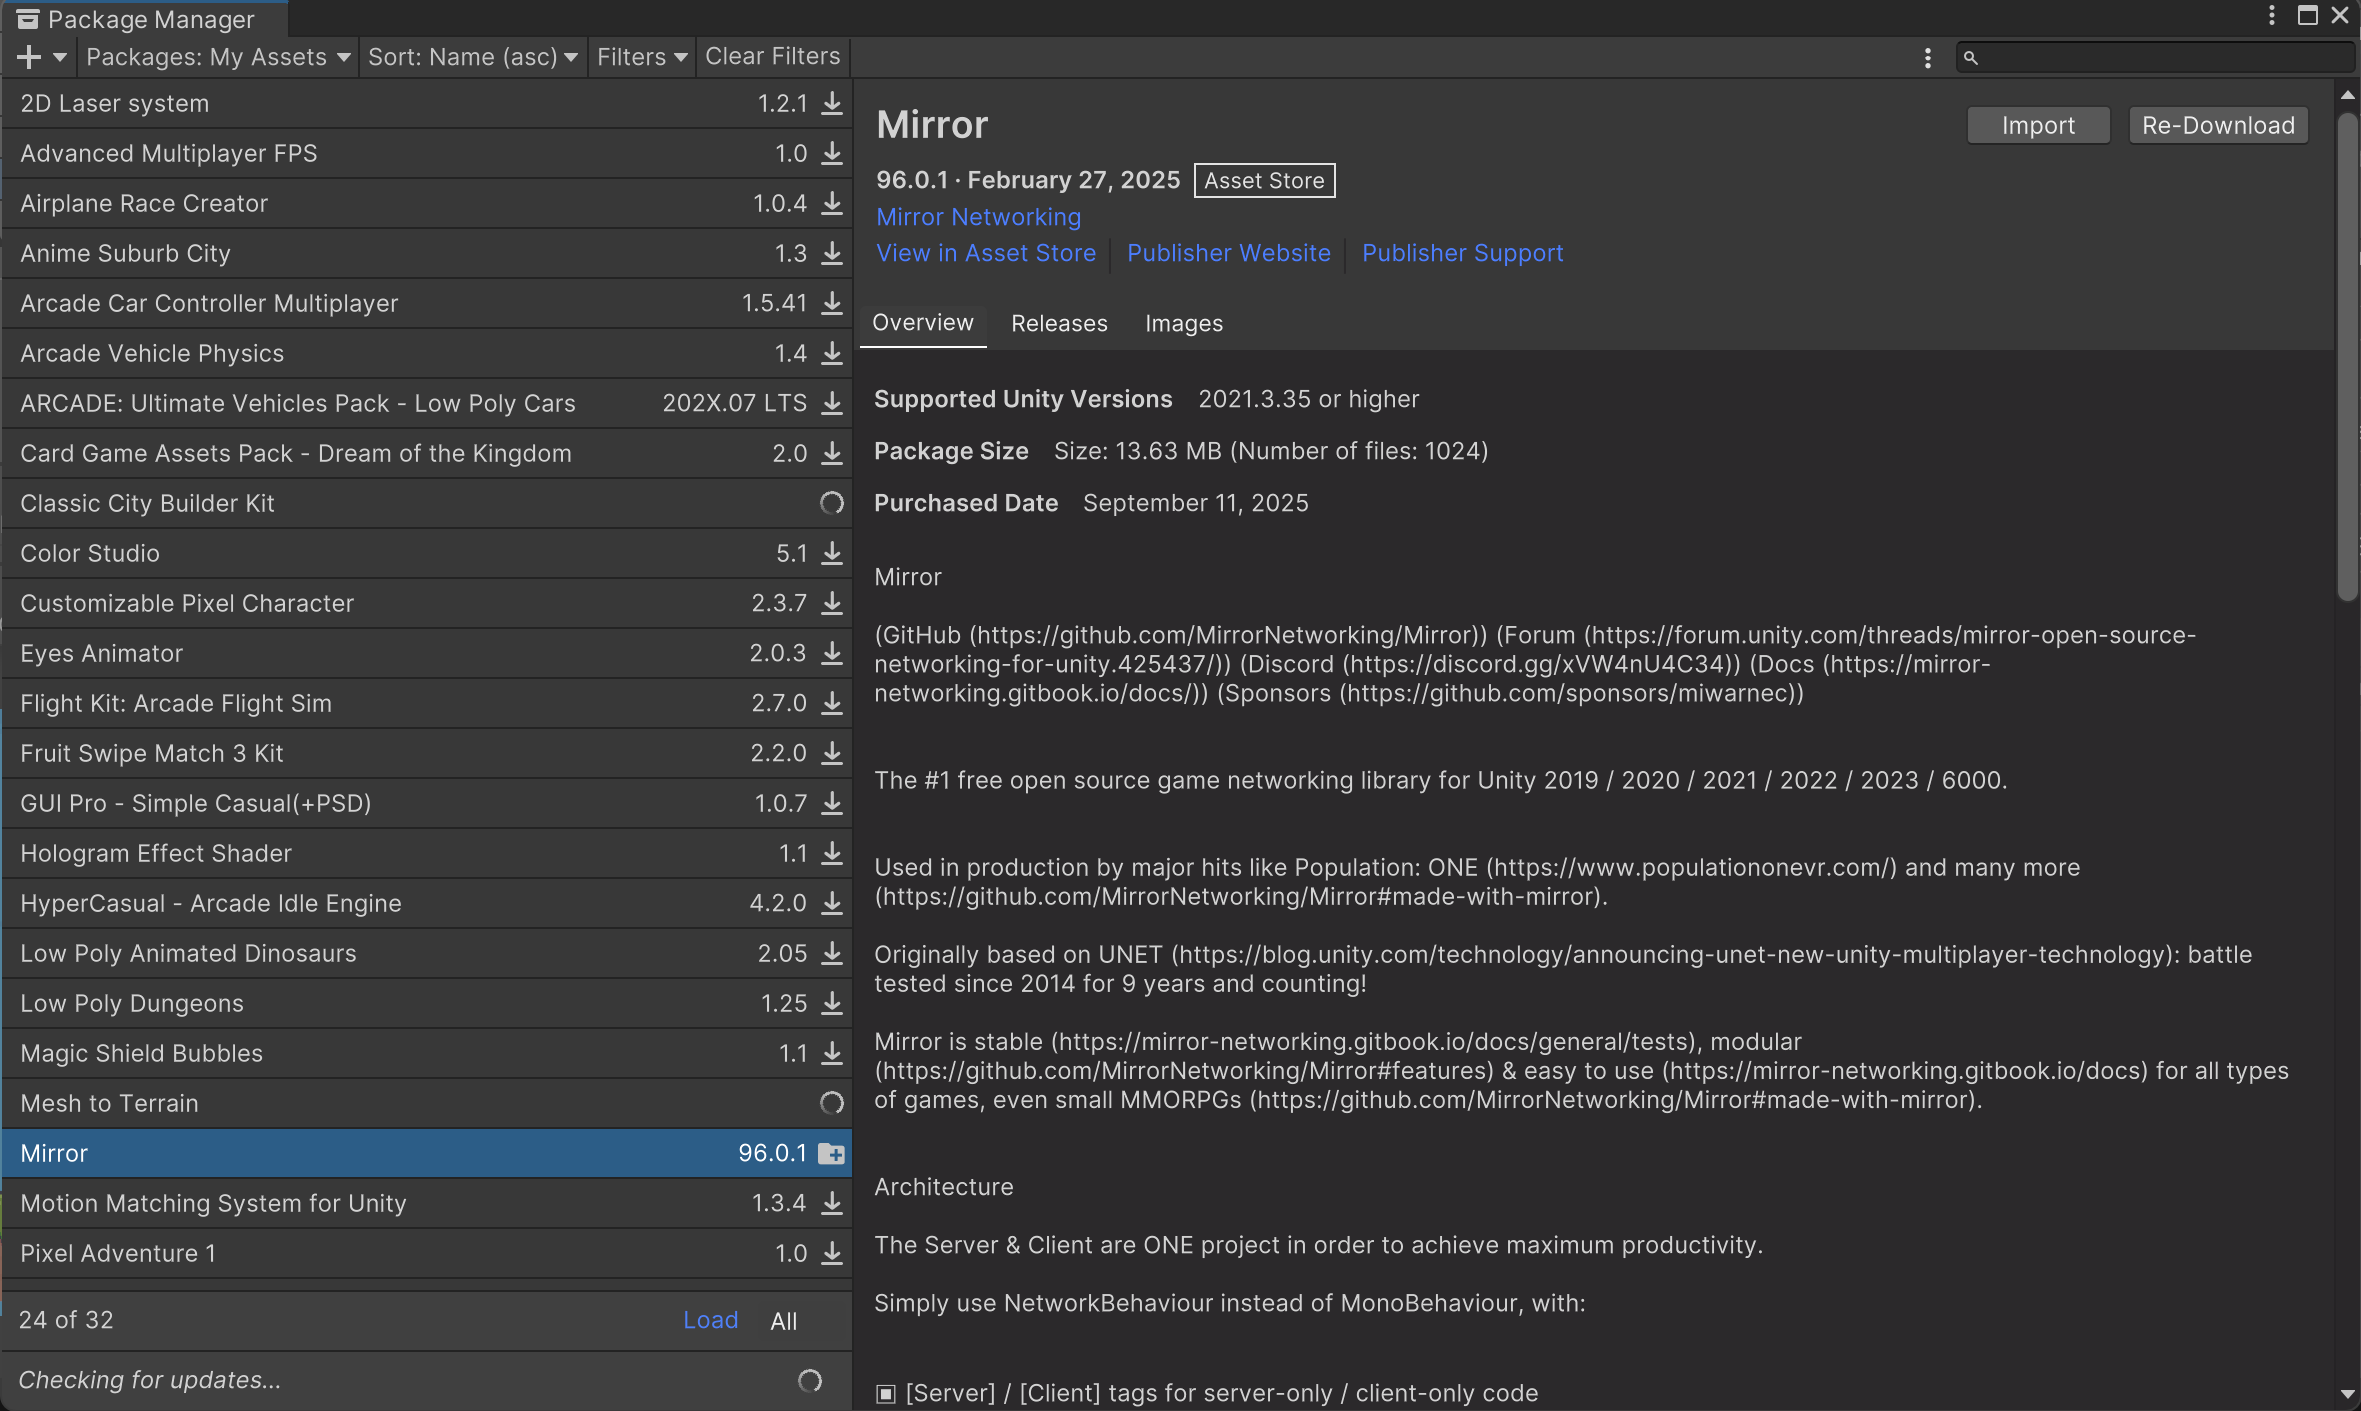Switch to the Releases tab
Image resolution: width=2361 pixels, height=1411 pixels.
click(1059, 323)
